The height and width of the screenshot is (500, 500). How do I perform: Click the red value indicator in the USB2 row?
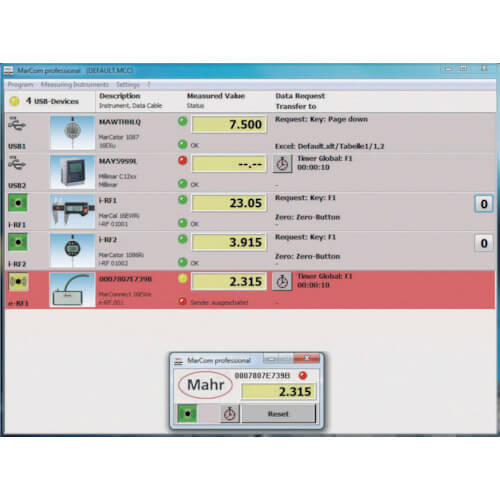[182, 160]
